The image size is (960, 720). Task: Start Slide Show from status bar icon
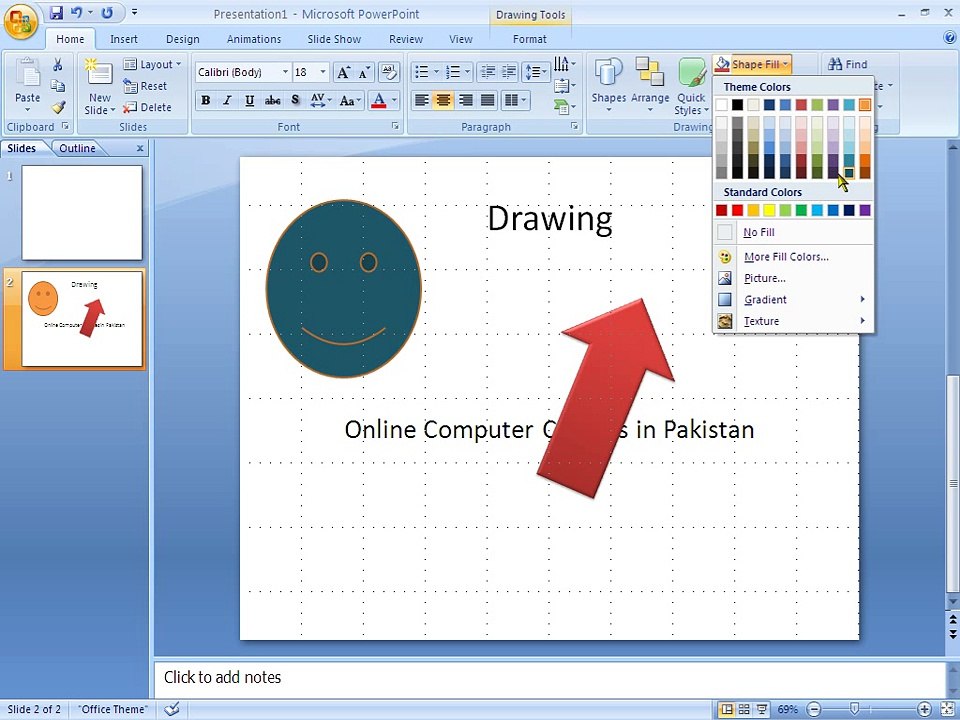point(762,709)
